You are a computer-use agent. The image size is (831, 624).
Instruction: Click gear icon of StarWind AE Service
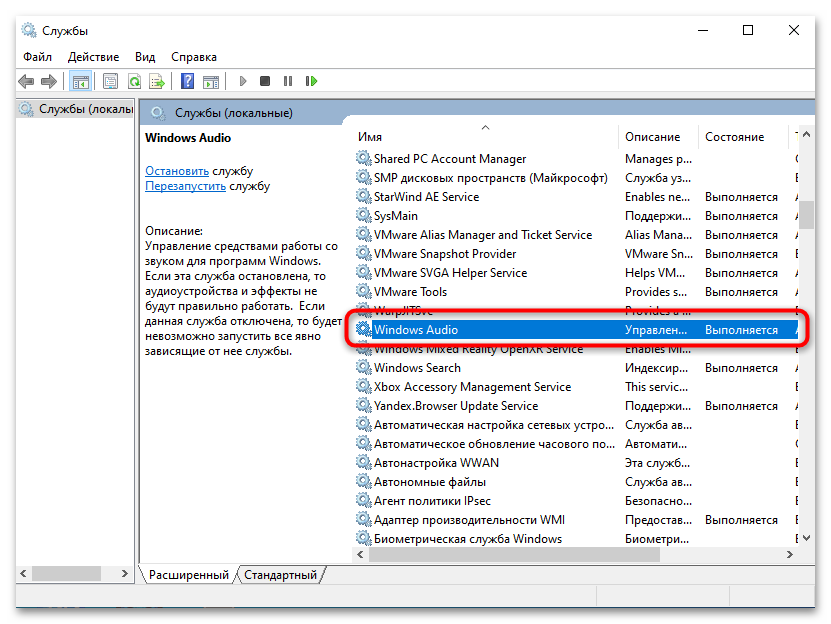tap(363, 196)
